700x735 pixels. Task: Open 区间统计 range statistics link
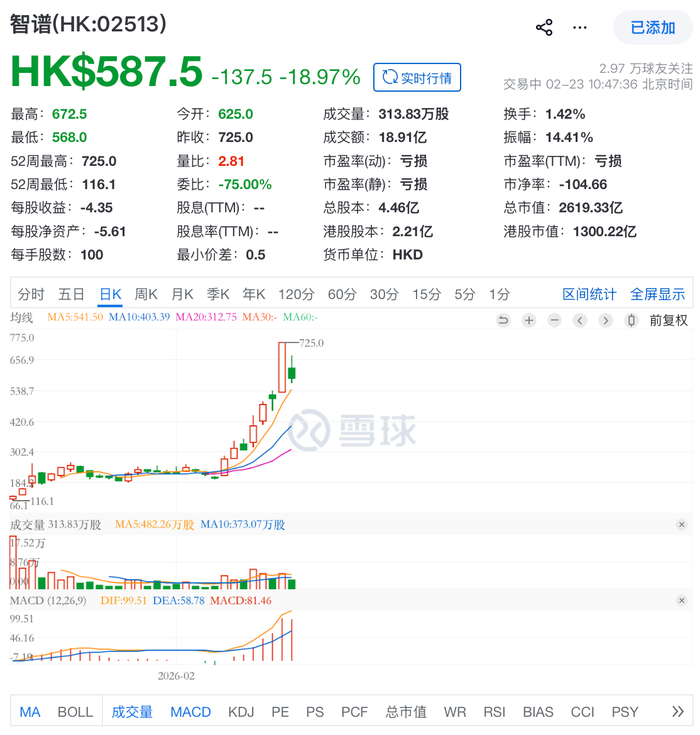coord(589,294)
